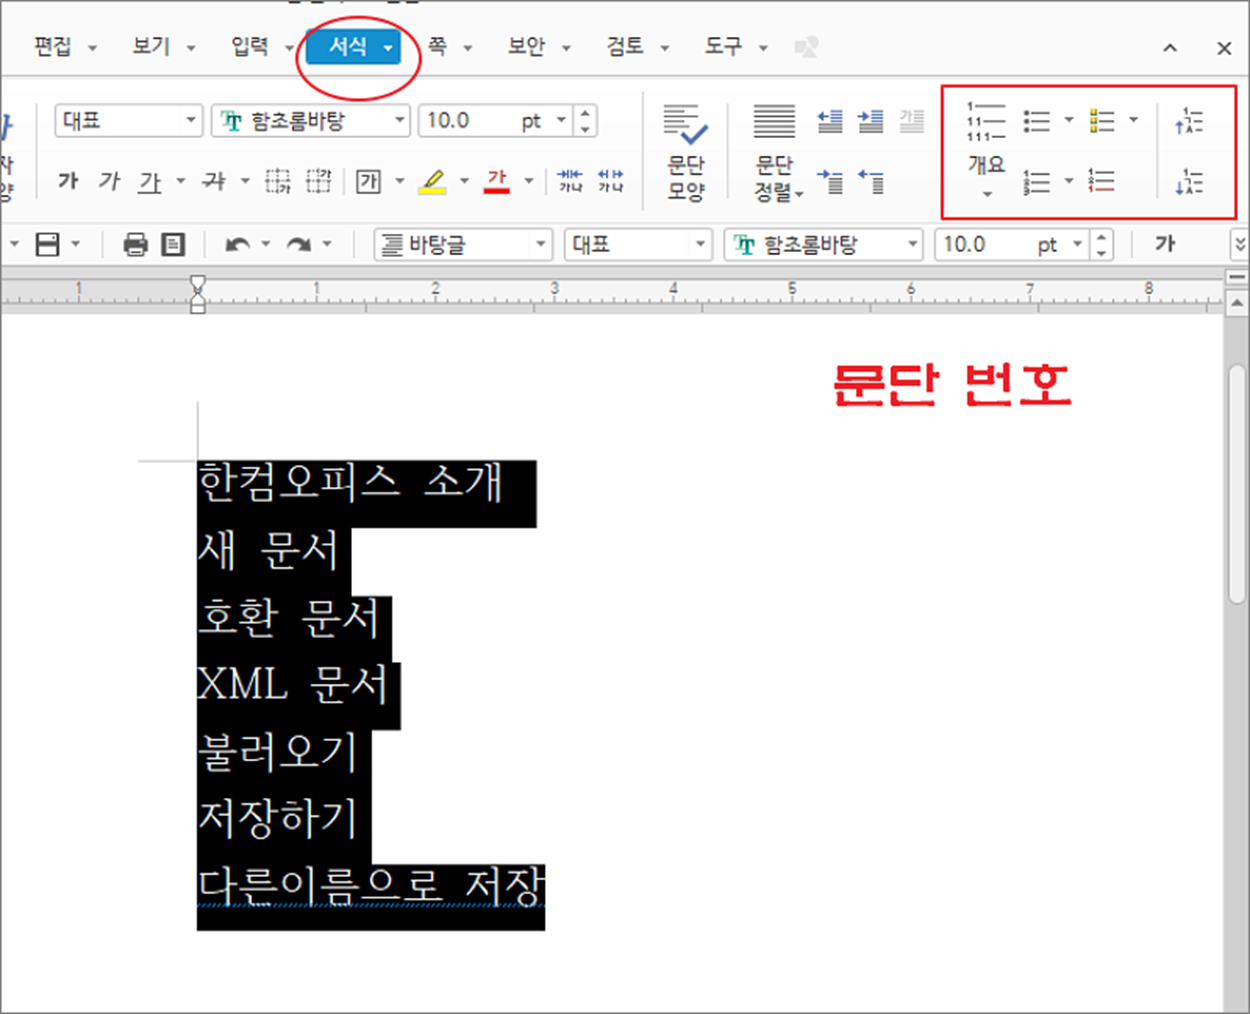The image size is (1250, 1014).
Task: Click the indent marker on the ruler
Action: tap(198, 294)
